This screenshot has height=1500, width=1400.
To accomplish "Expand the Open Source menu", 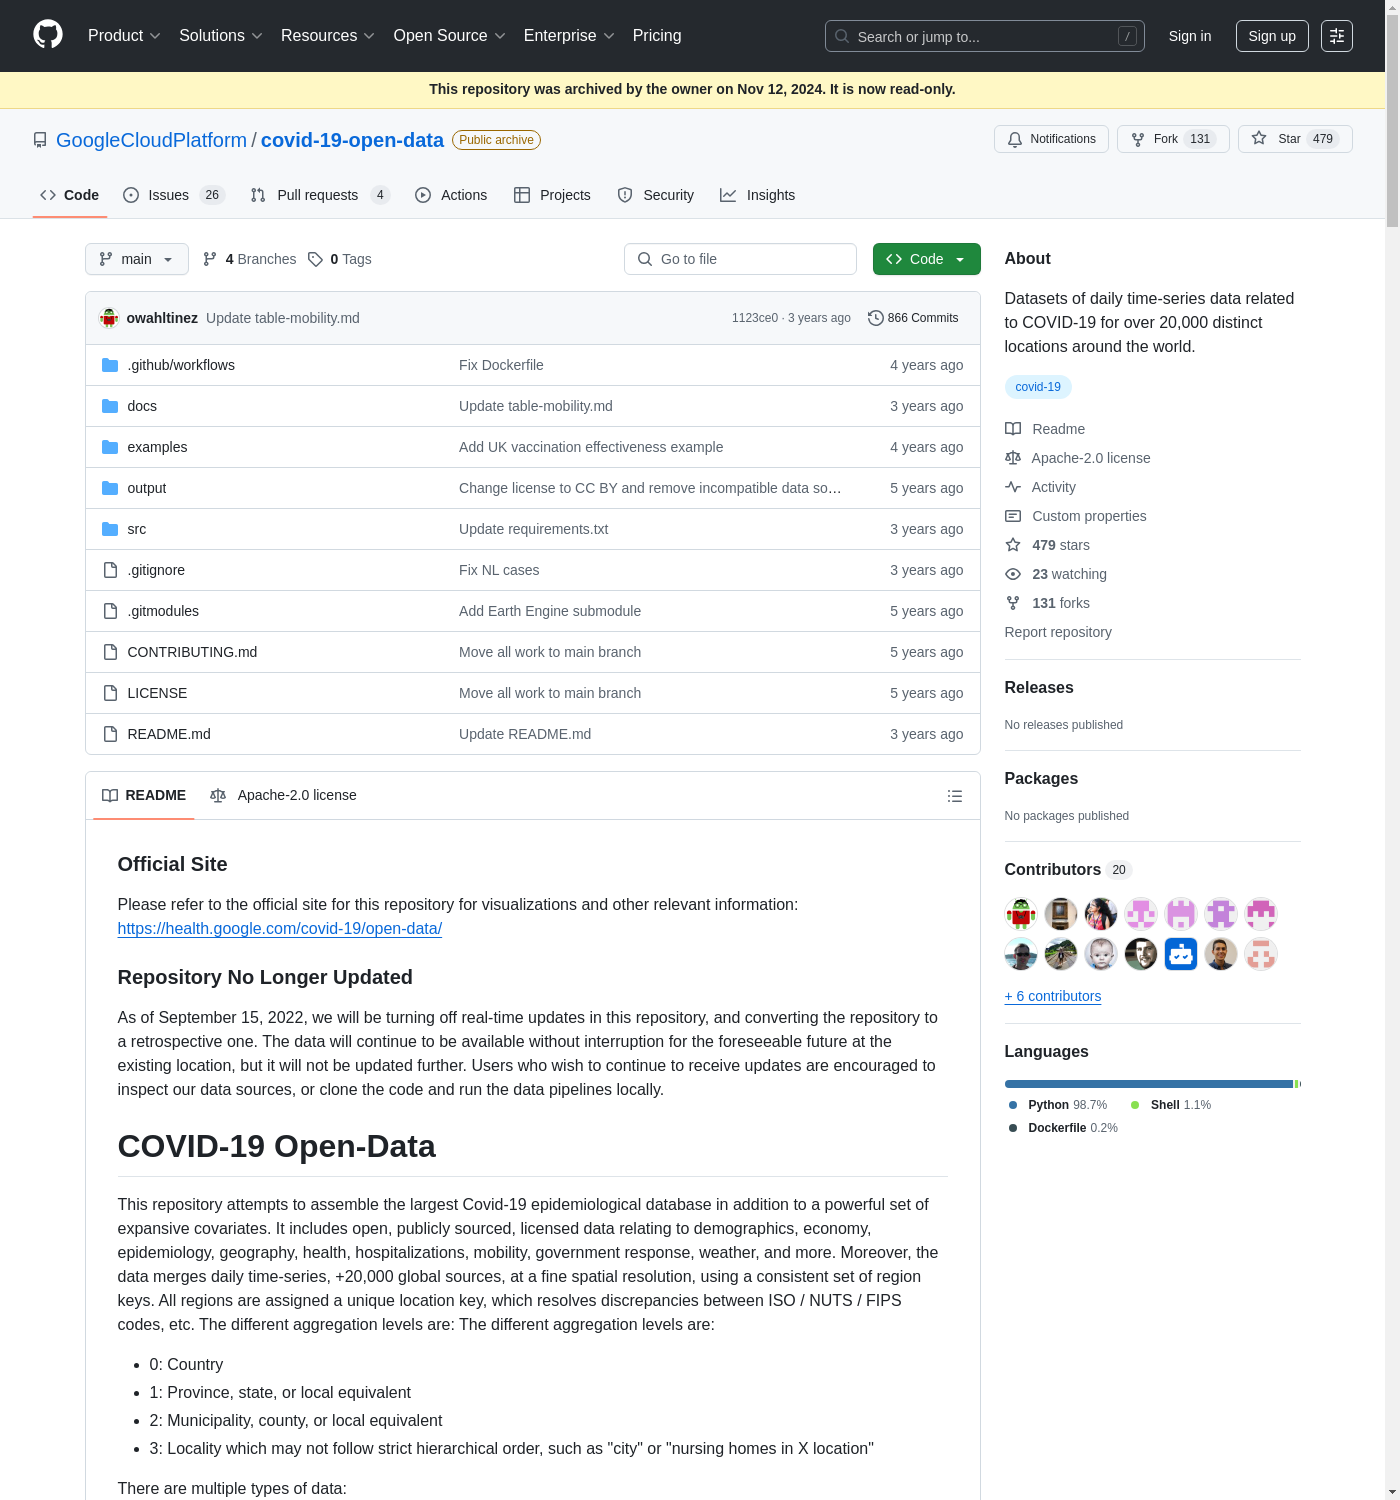I will pyautogui.click(x=450, y=36).
